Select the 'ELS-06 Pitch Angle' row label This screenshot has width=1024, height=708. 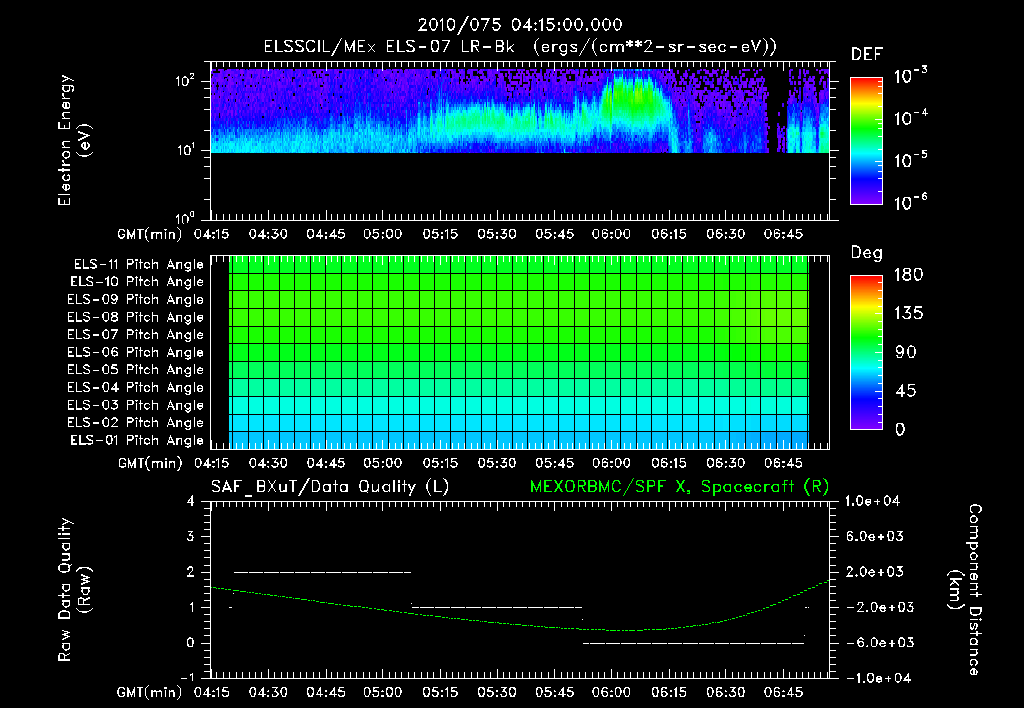[136, 353]
